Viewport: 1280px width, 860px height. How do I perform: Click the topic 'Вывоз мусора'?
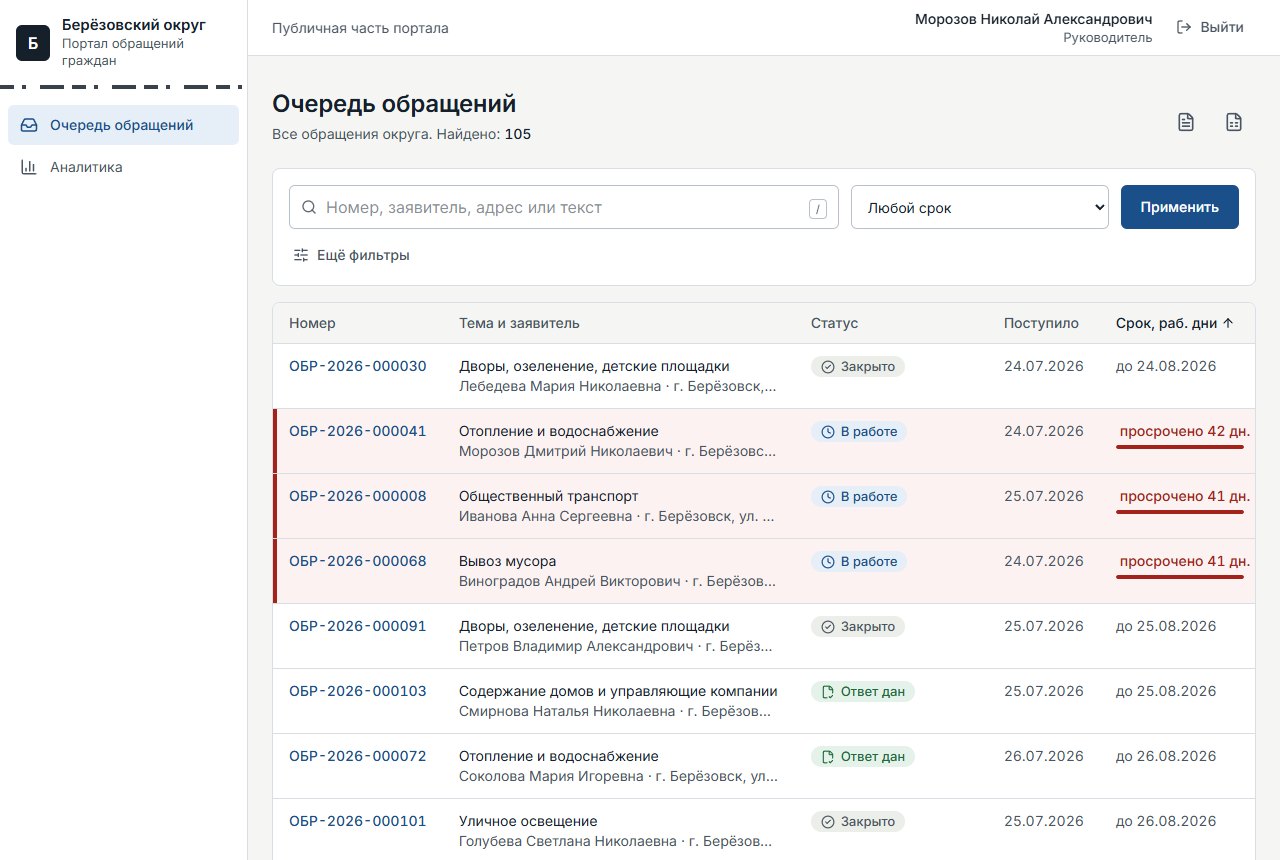[x=507, y=561]
